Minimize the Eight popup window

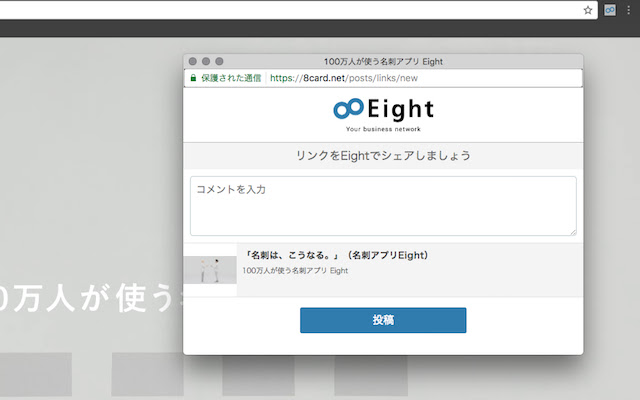(x=206, y=61)
